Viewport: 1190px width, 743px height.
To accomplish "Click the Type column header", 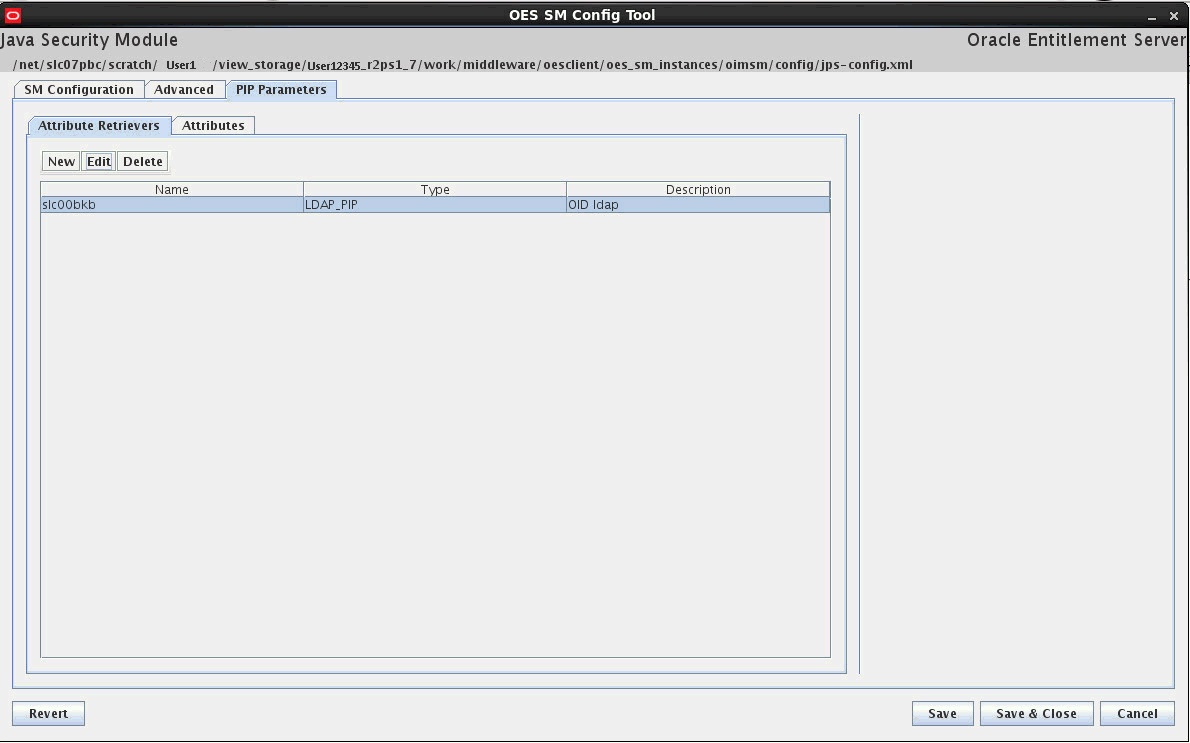I will coord(435,189).
